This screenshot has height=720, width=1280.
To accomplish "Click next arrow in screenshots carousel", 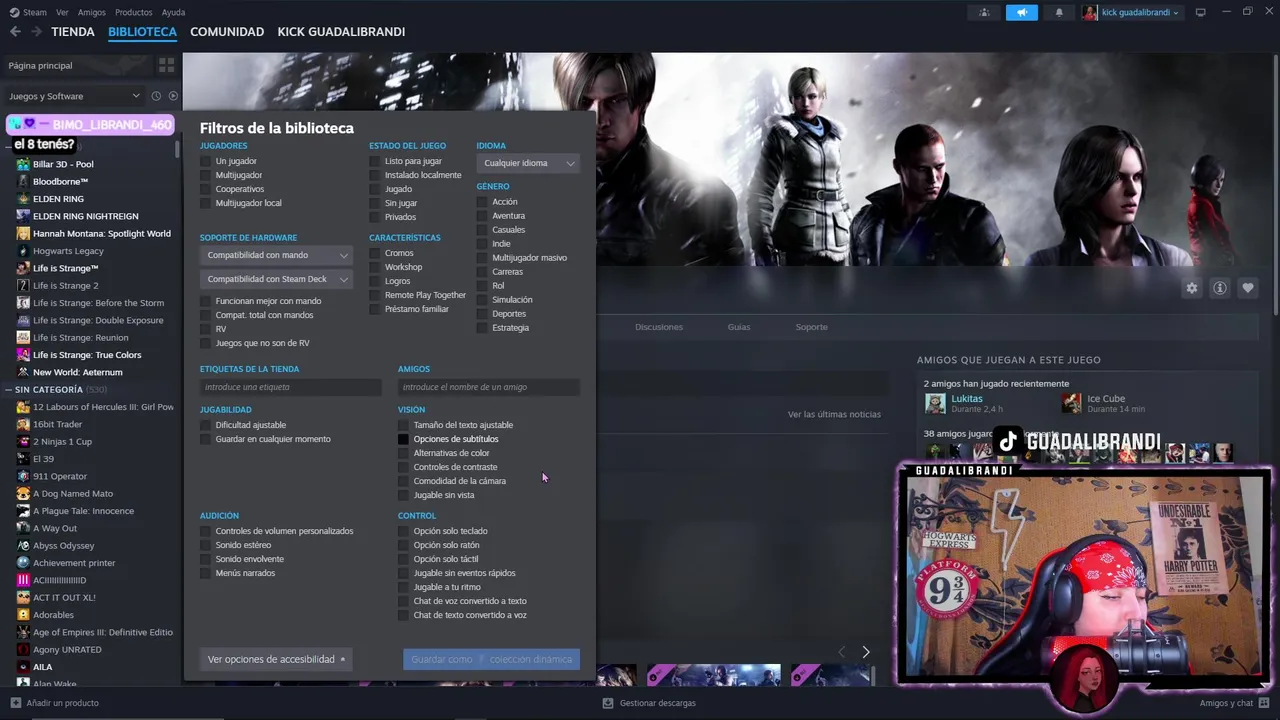I will (x=866, y=652).
